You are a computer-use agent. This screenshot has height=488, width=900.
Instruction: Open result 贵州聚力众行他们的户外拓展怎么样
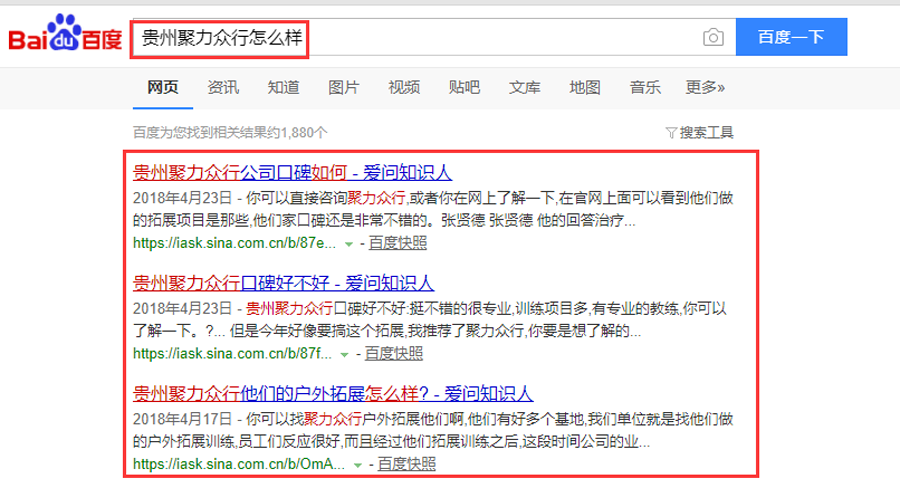333,393
